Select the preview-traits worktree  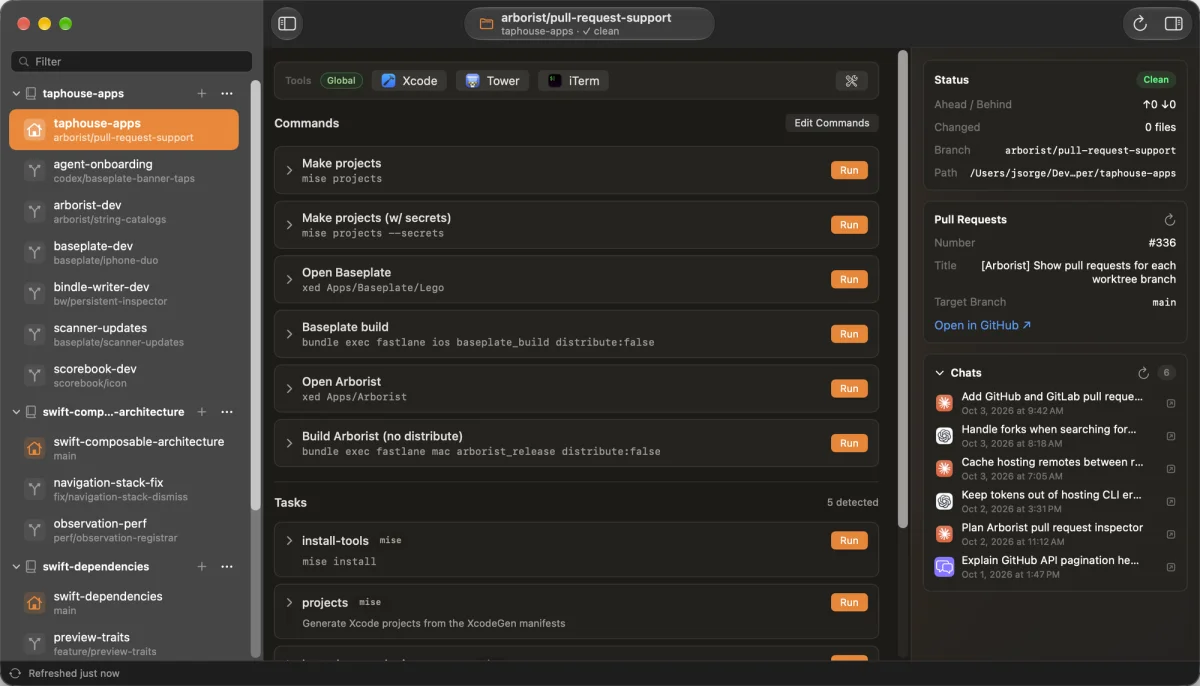pos(124,644)
